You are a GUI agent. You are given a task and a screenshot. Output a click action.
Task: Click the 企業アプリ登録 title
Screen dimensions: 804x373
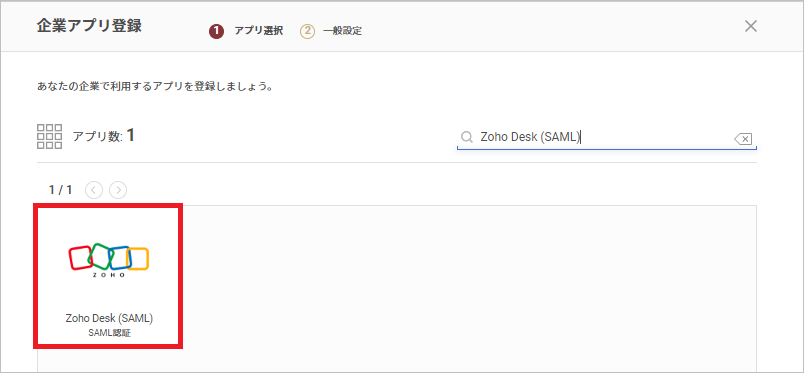(x=89, y=26)
